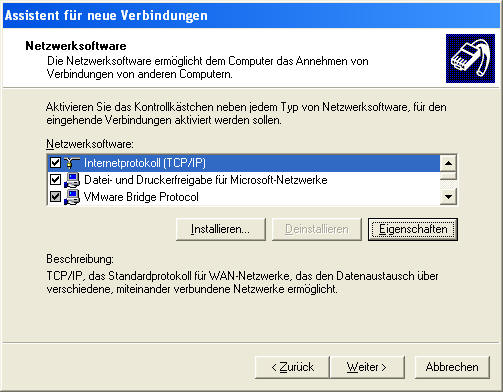Select the Internetprotokoll (TCP/IP) list entry

click(x=244, y=163)
